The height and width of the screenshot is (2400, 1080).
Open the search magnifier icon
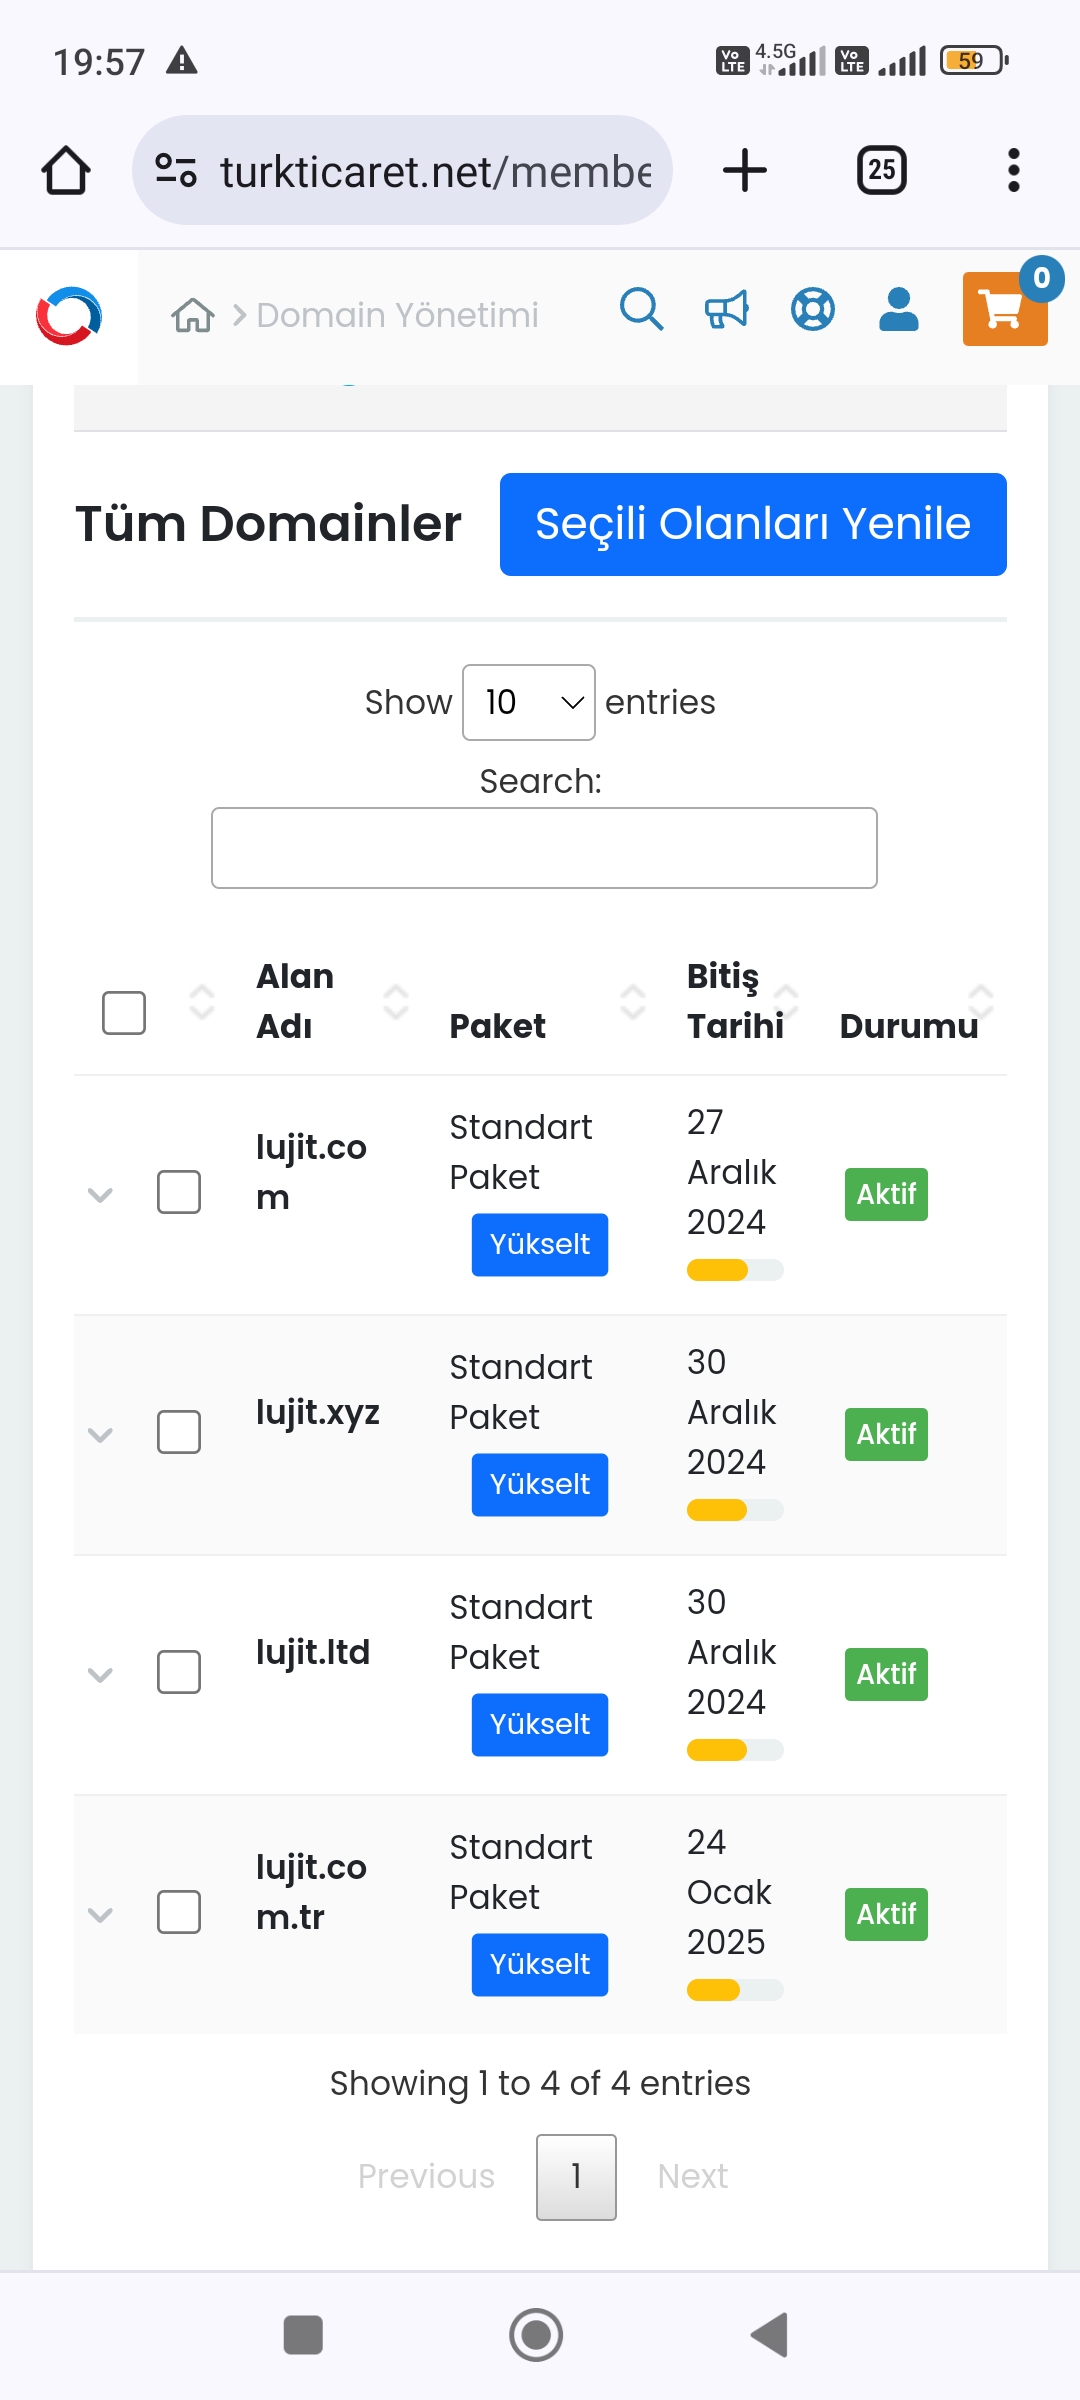pyautogui.click(x=641, y=310)
